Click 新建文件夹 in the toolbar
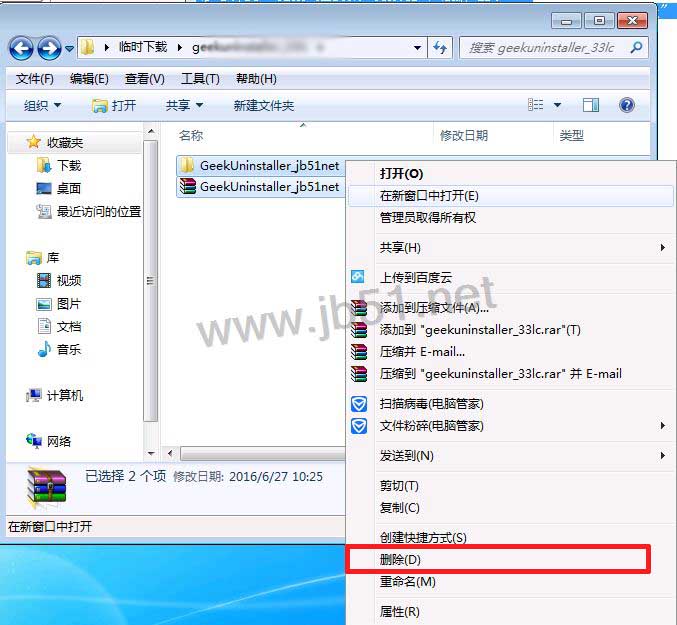This screenshot has width=677, height=625. point(264,105)
